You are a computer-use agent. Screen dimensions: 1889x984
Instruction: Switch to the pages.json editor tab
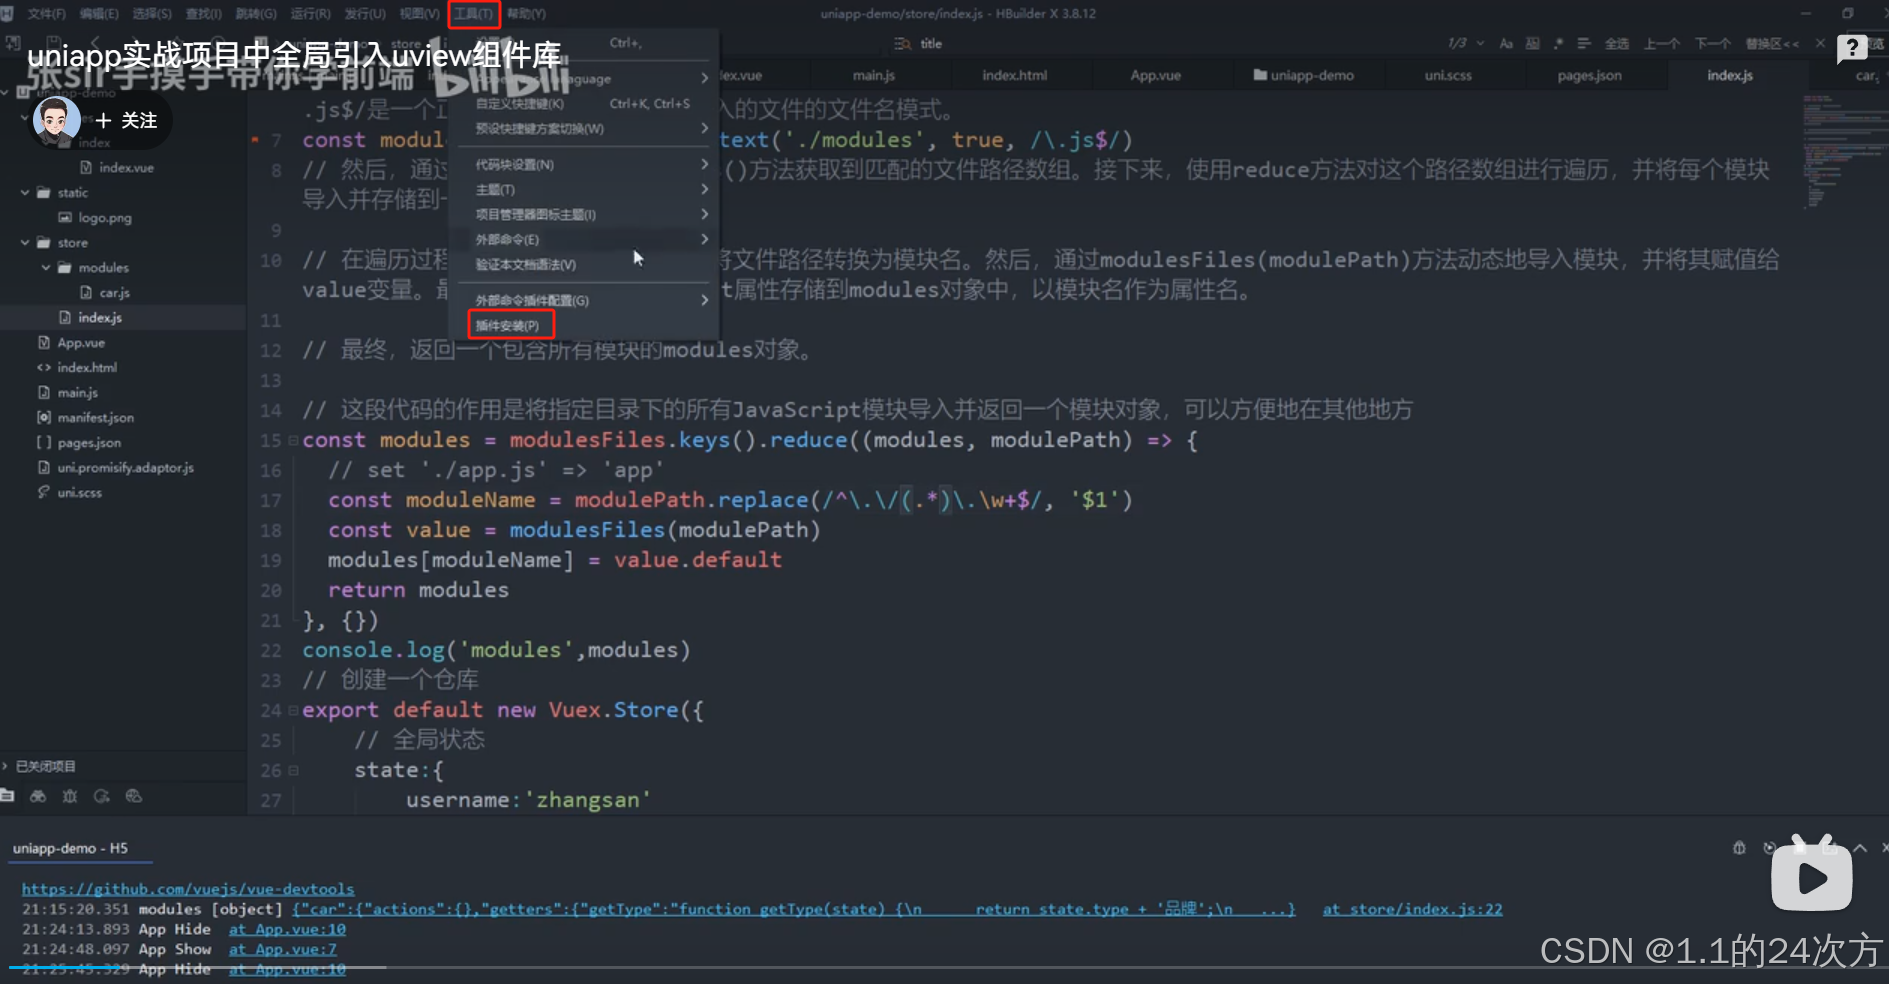[1589, 75]
